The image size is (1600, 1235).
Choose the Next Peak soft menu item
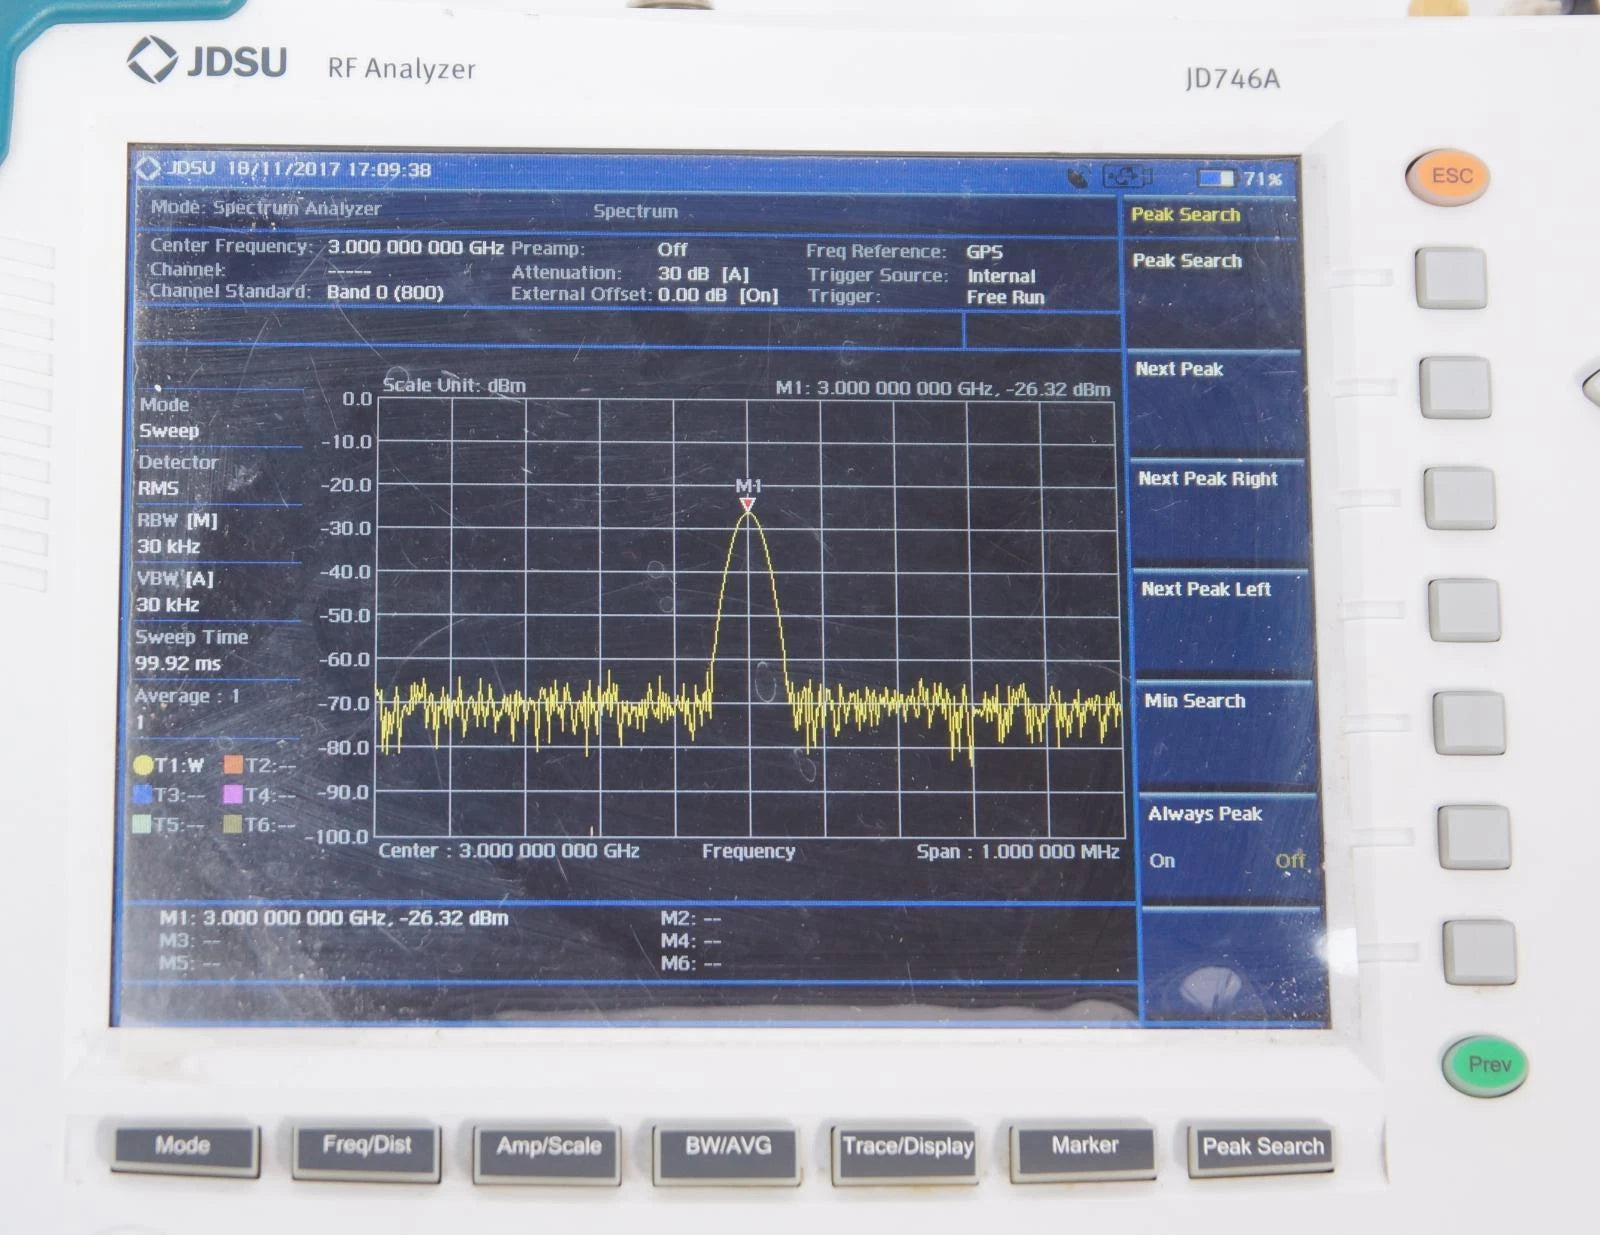point(1214,403)
